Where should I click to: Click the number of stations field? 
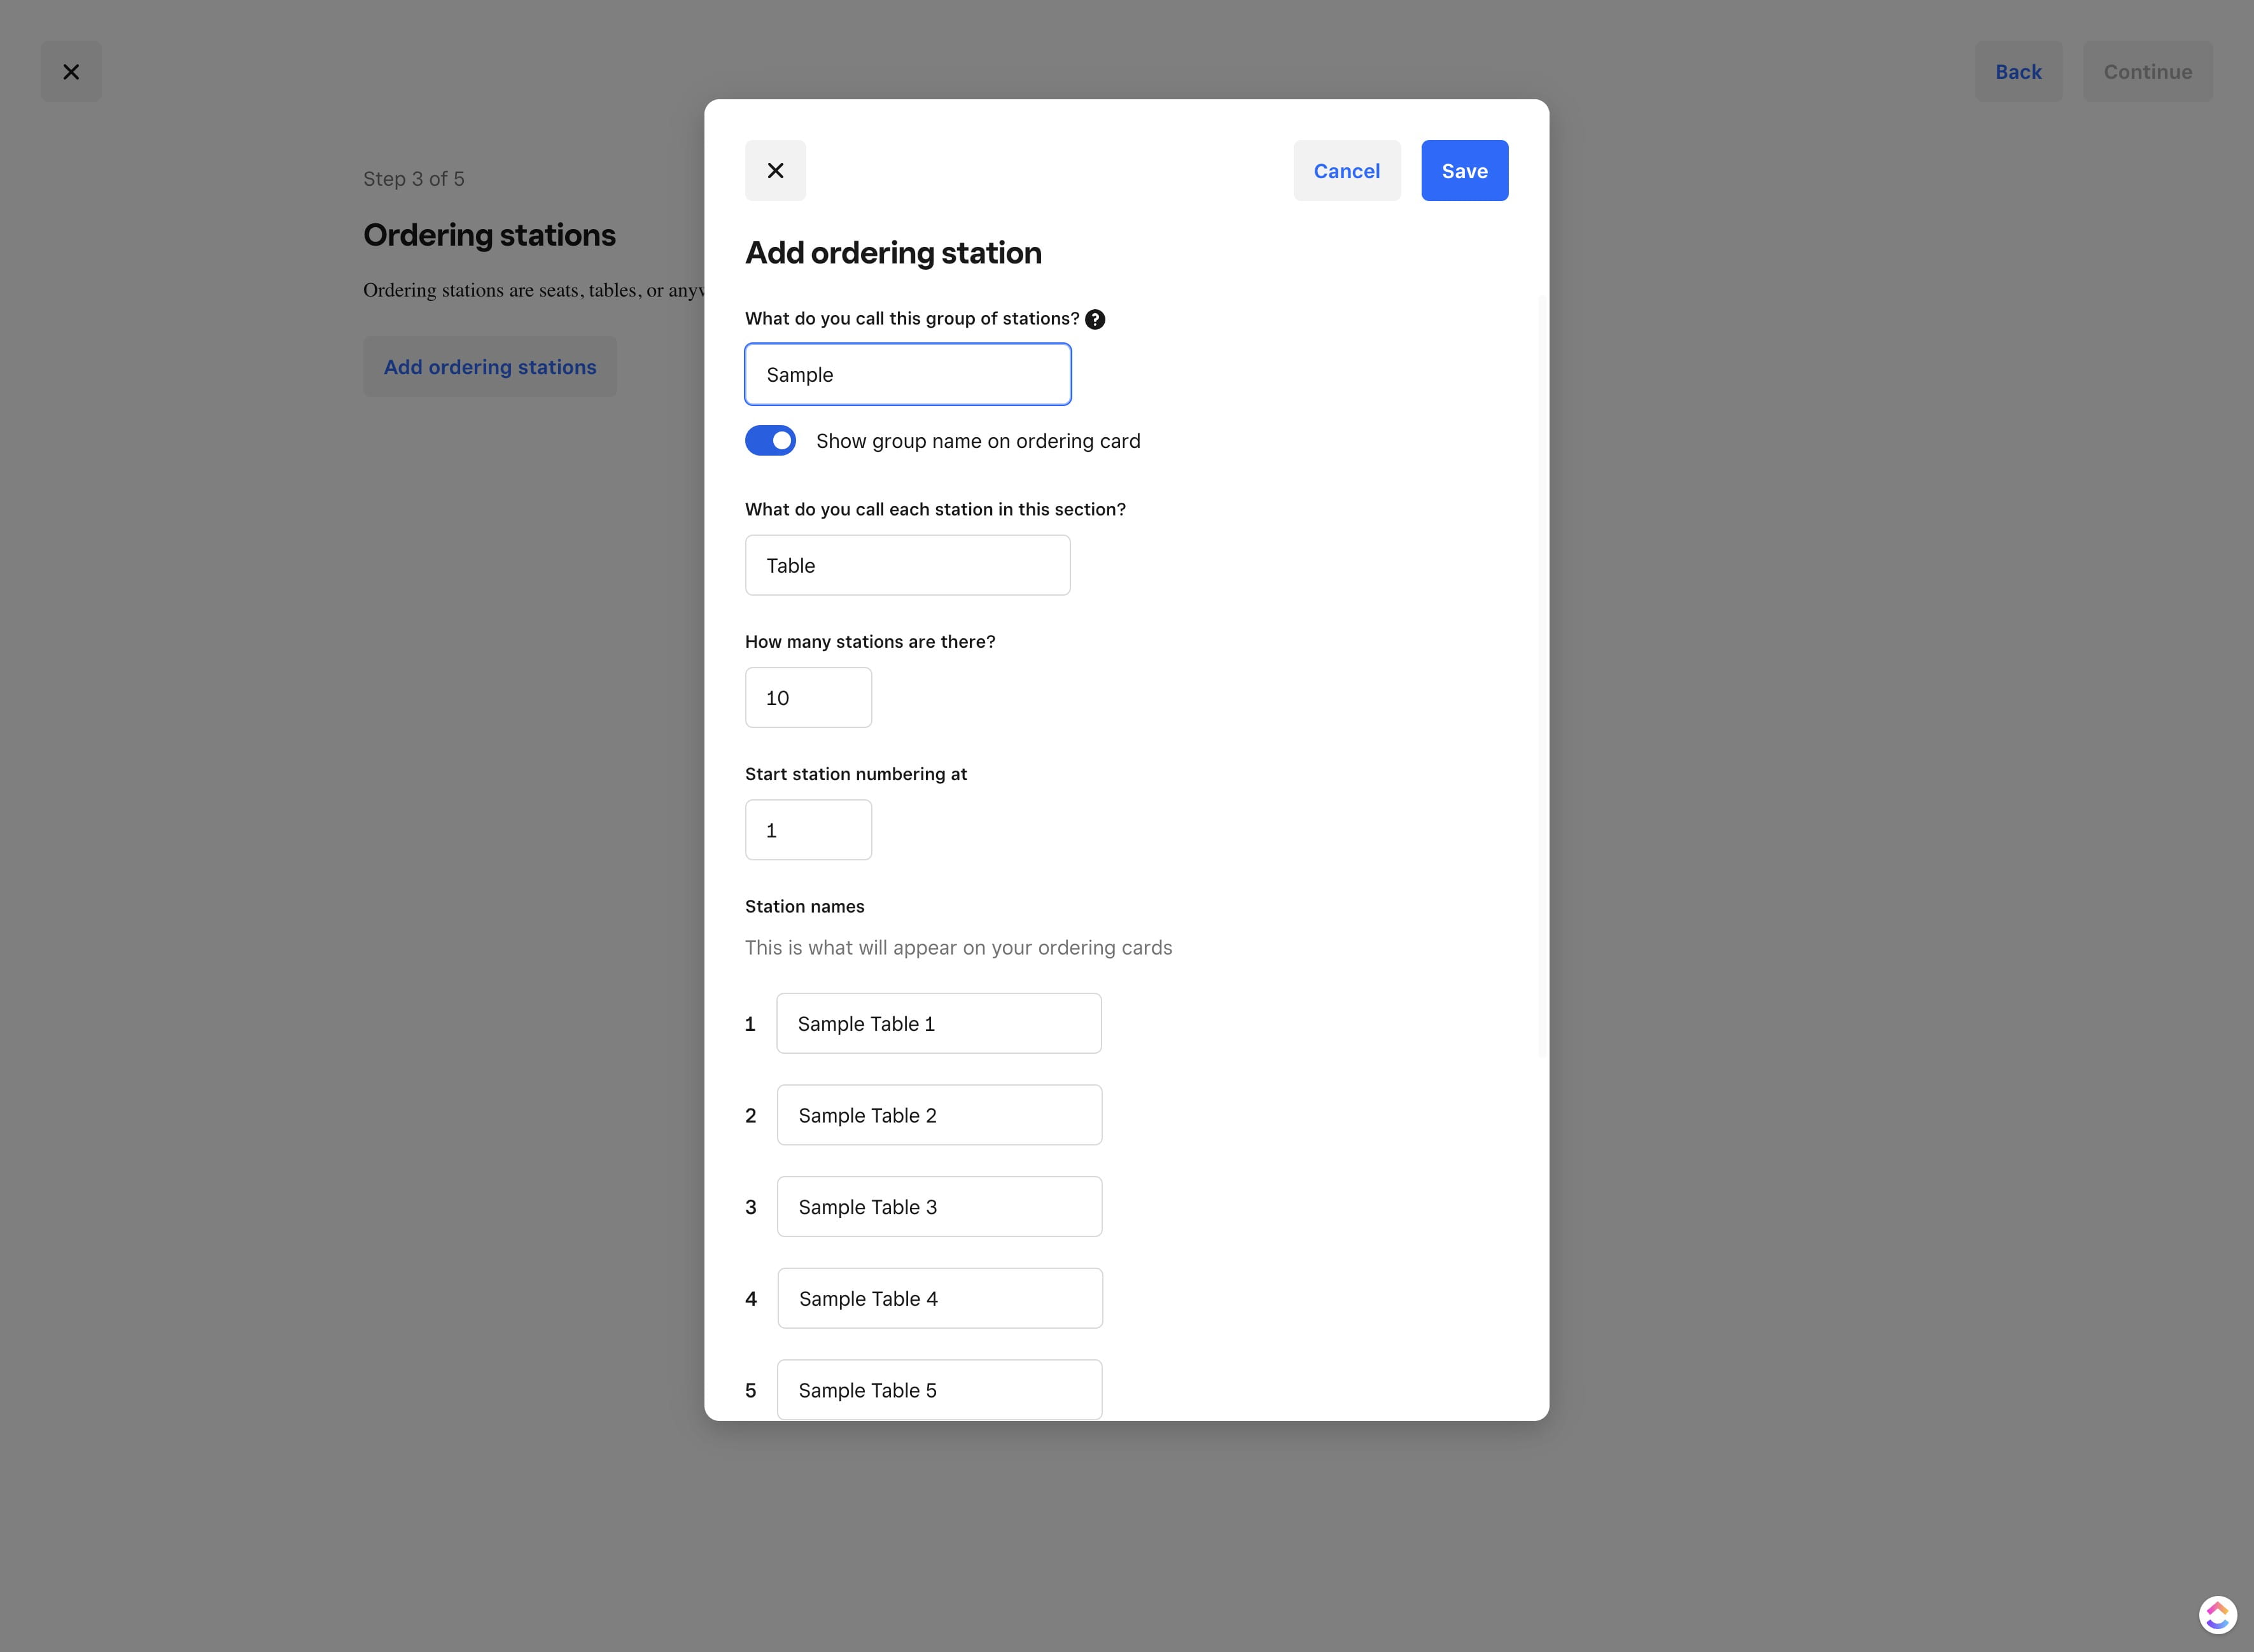pos(808,698)
